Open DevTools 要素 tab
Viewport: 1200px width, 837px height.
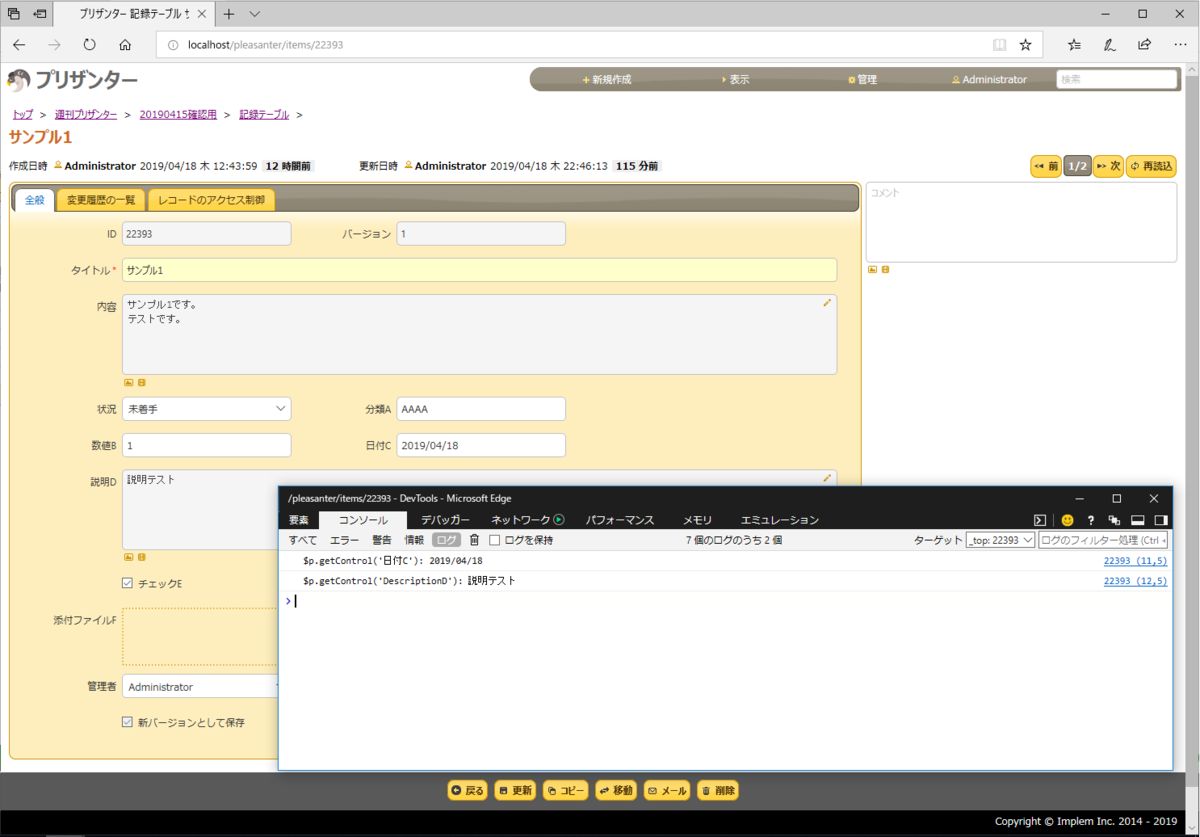(x=299, y=520)
